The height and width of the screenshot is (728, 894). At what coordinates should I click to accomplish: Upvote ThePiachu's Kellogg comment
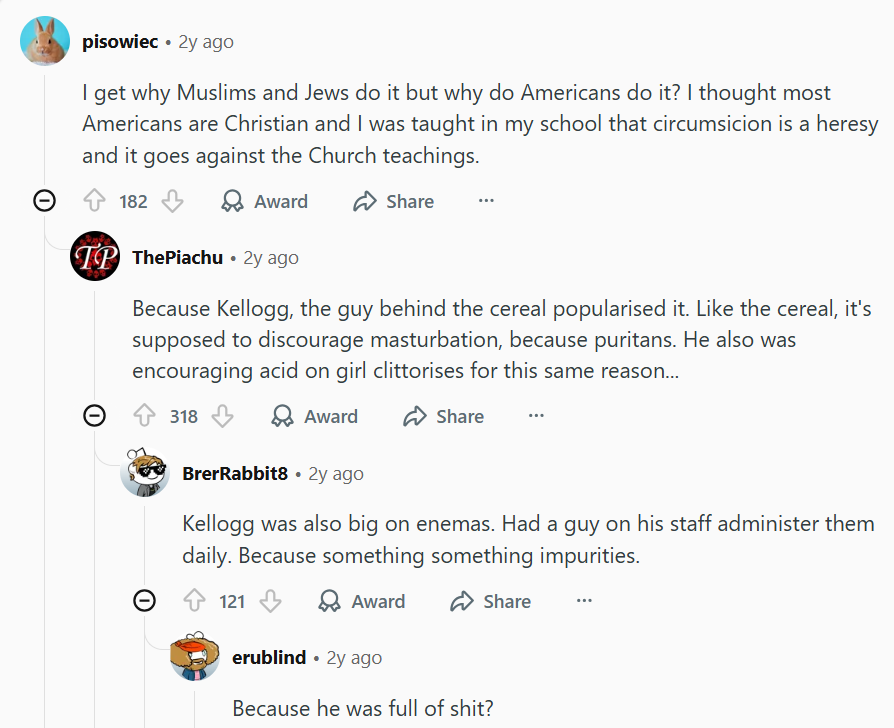pos(145,416)
